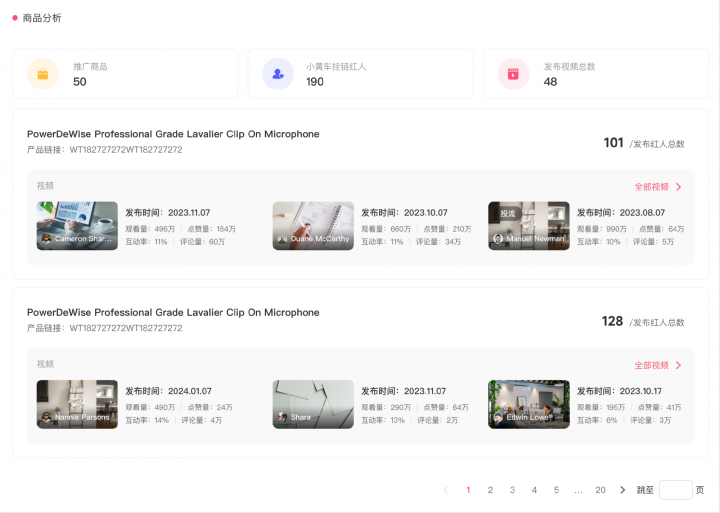Viewport: 720px width, 513px height.
Task: Click Edwin Lowe's avatar icon
Action: click(x=498, y=418)
